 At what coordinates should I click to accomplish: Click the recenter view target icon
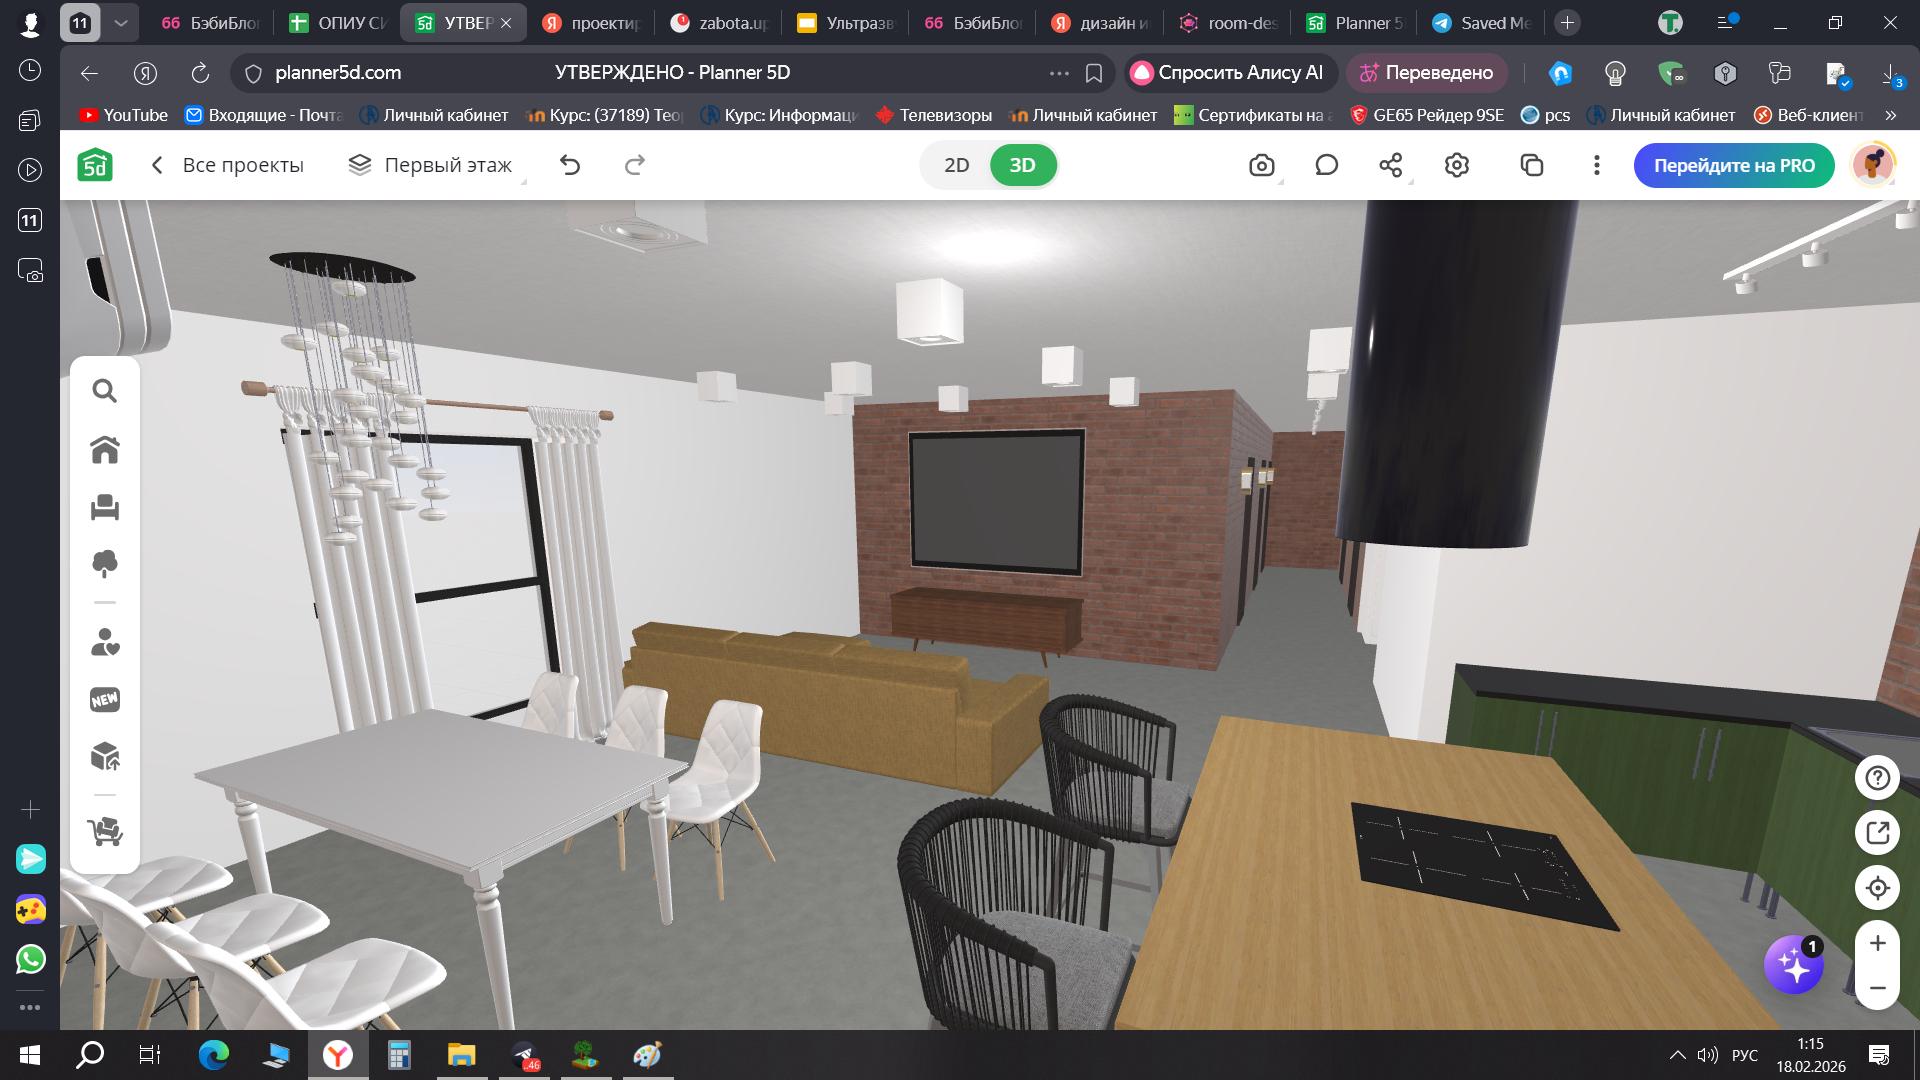click(x=1877, y=888)
